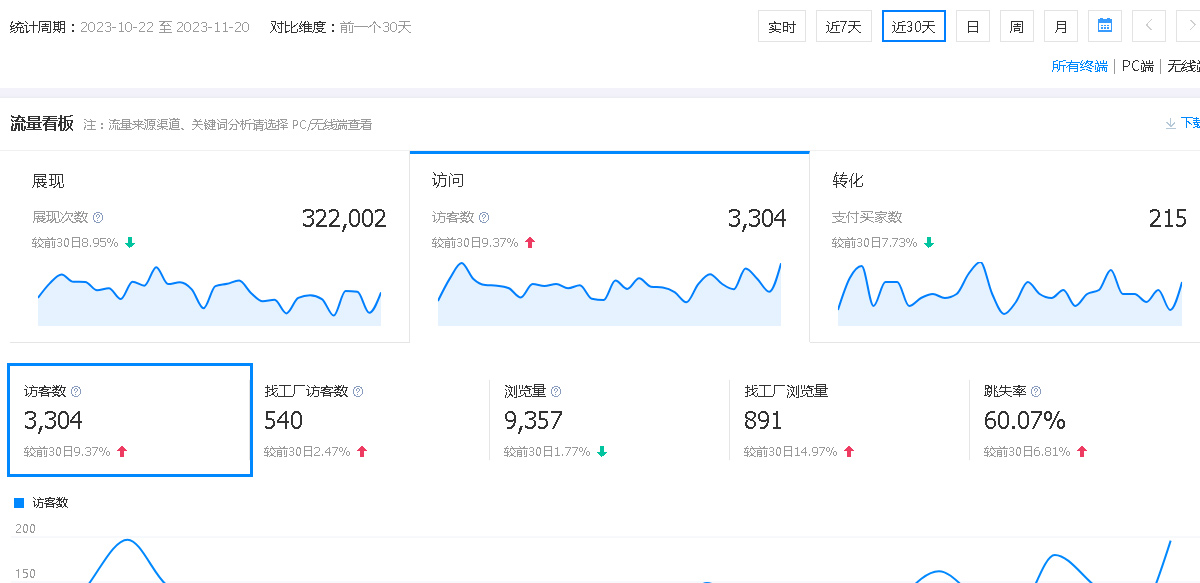1200x583 pixels.
Task: Switch to 所有终端 terminal filter
Action: (x=1079, y=67)
